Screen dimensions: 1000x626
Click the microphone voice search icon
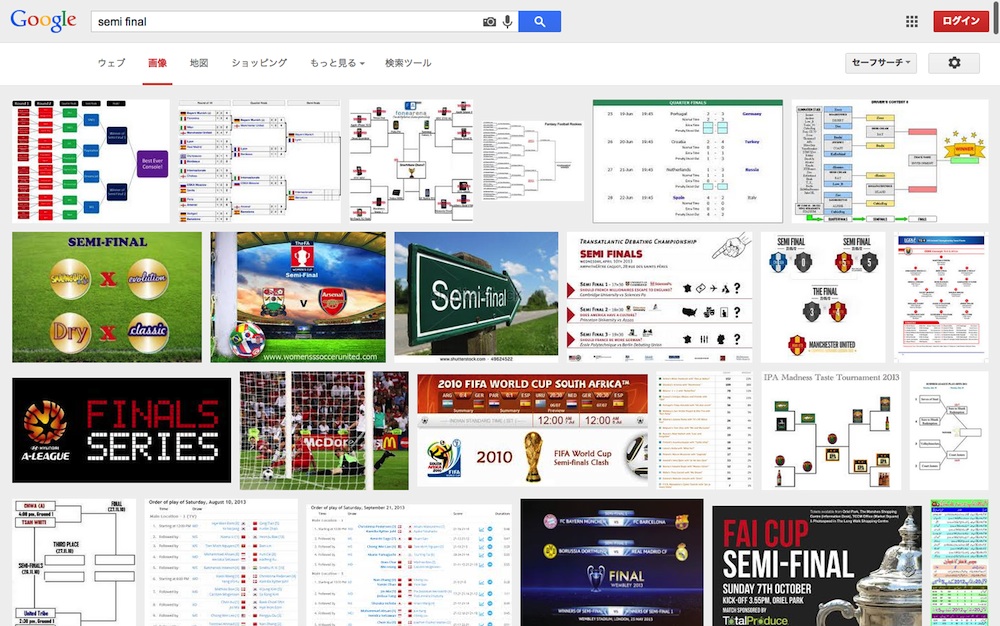click(x=508, y=22)
